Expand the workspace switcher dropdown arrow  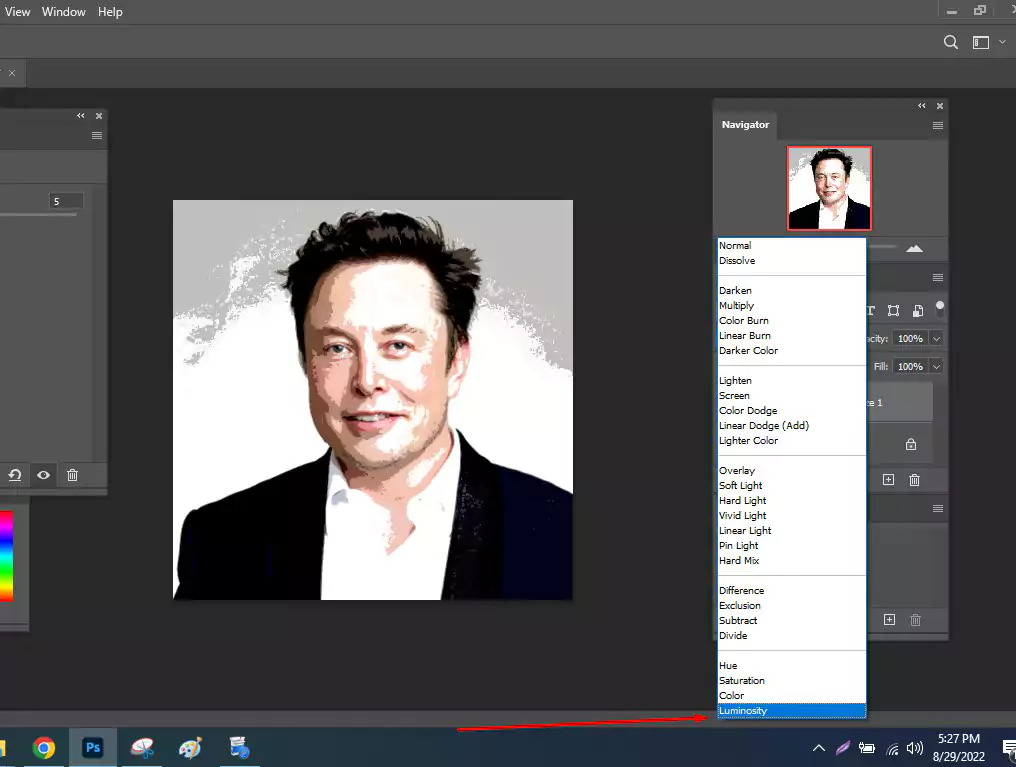1002,42
